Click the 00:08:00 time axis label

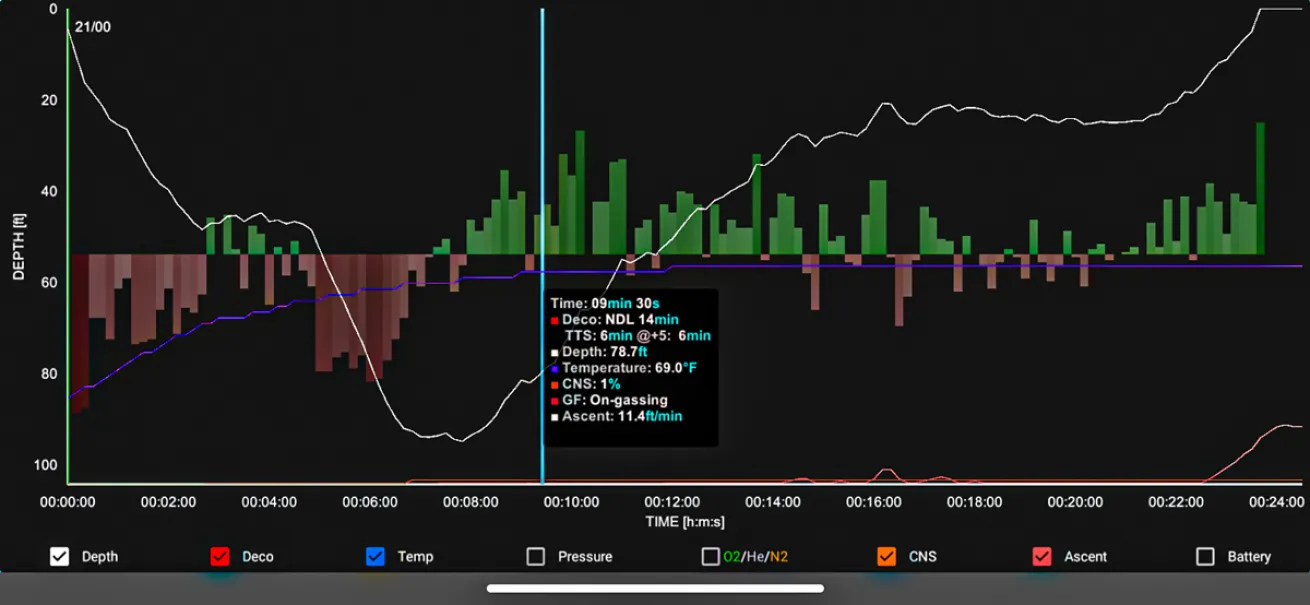[471, 502]
